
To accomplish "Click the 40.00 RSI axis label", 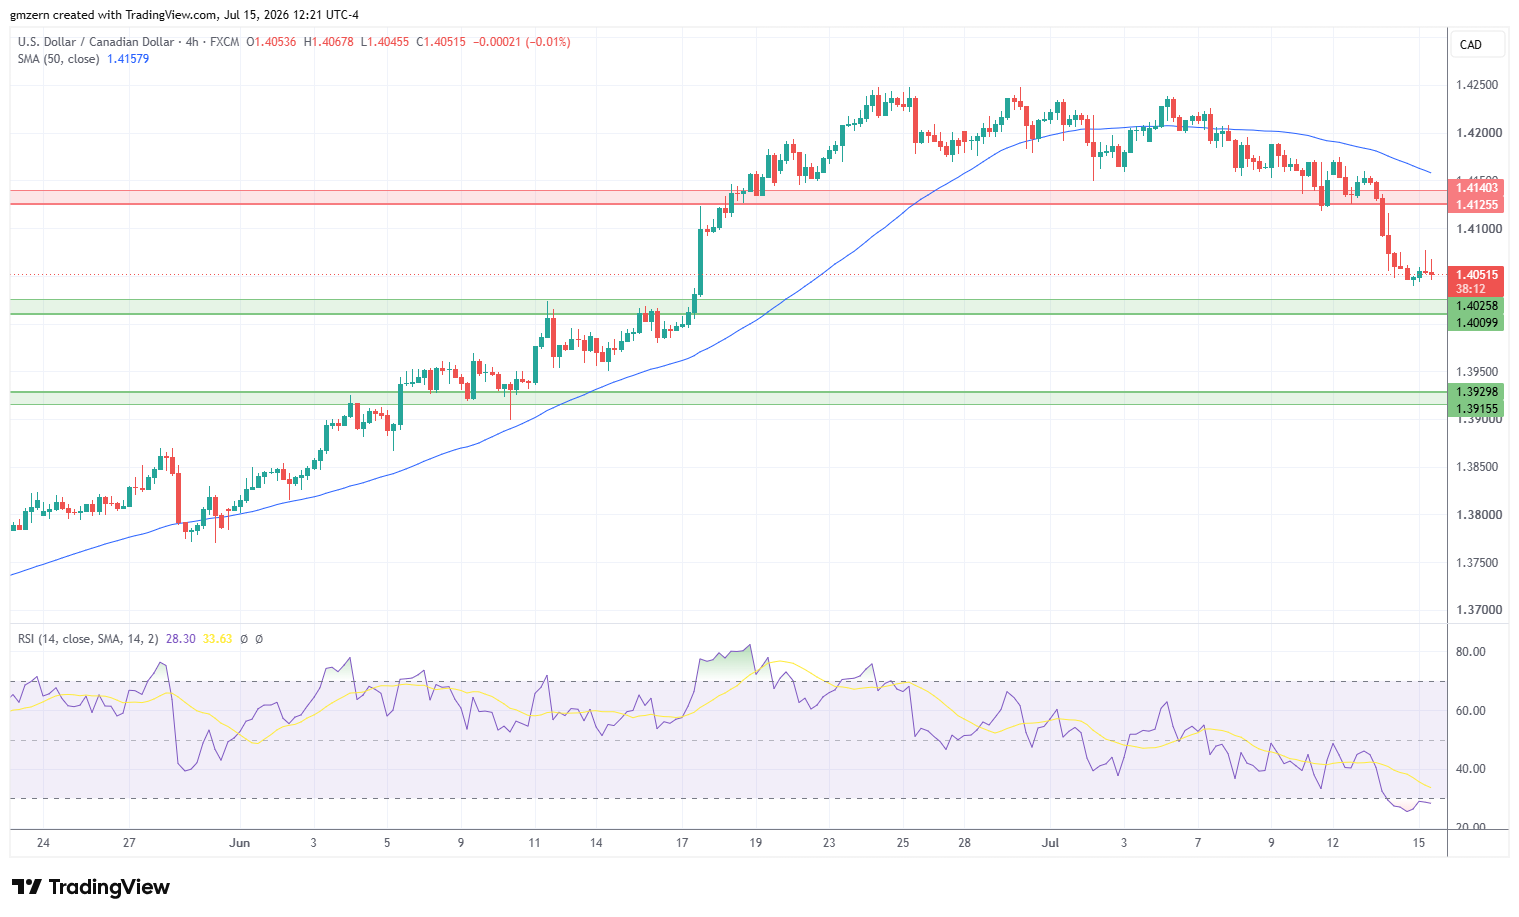I will [1470, 769].
